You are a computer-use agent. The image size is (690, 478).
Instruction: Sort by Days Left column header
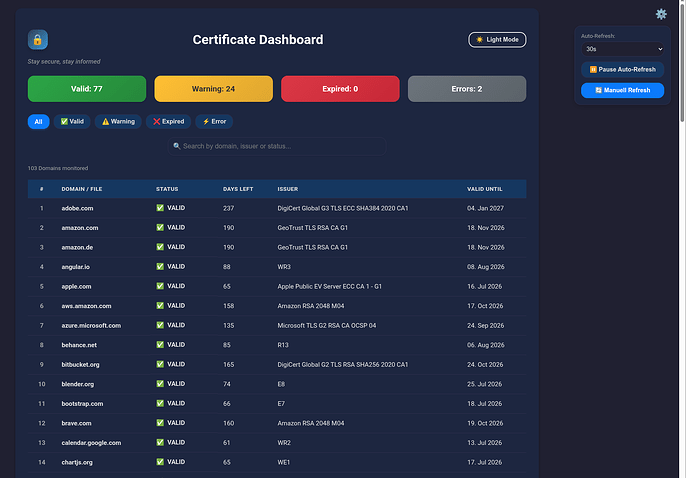[238, 189]
